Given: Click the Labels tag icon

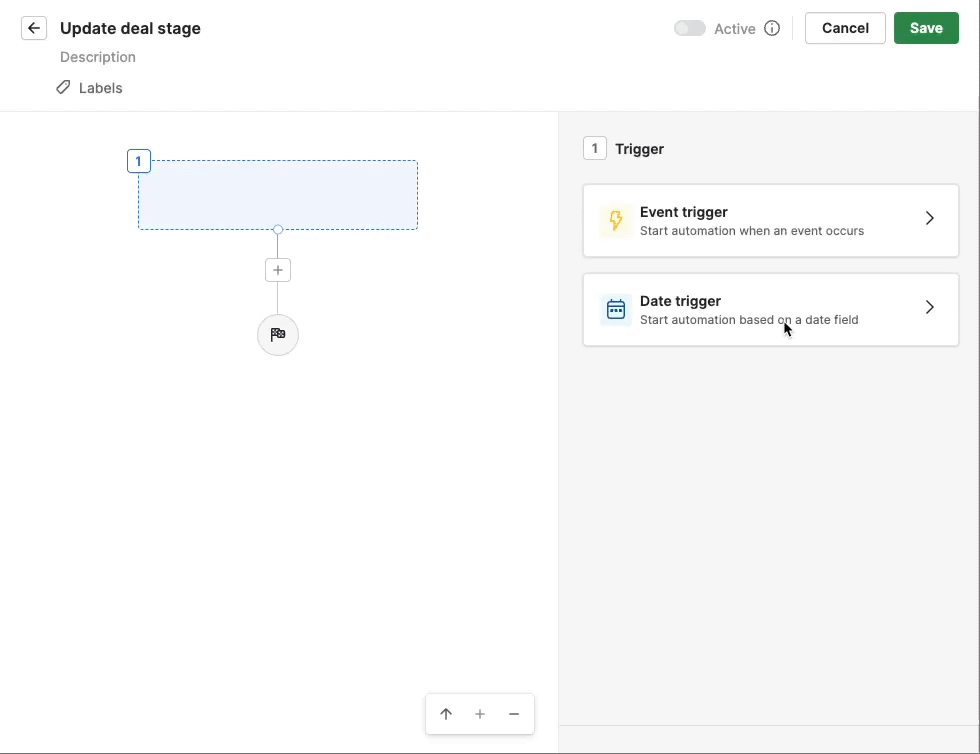Looking at the screenshot, I should [x=63, y=88].
